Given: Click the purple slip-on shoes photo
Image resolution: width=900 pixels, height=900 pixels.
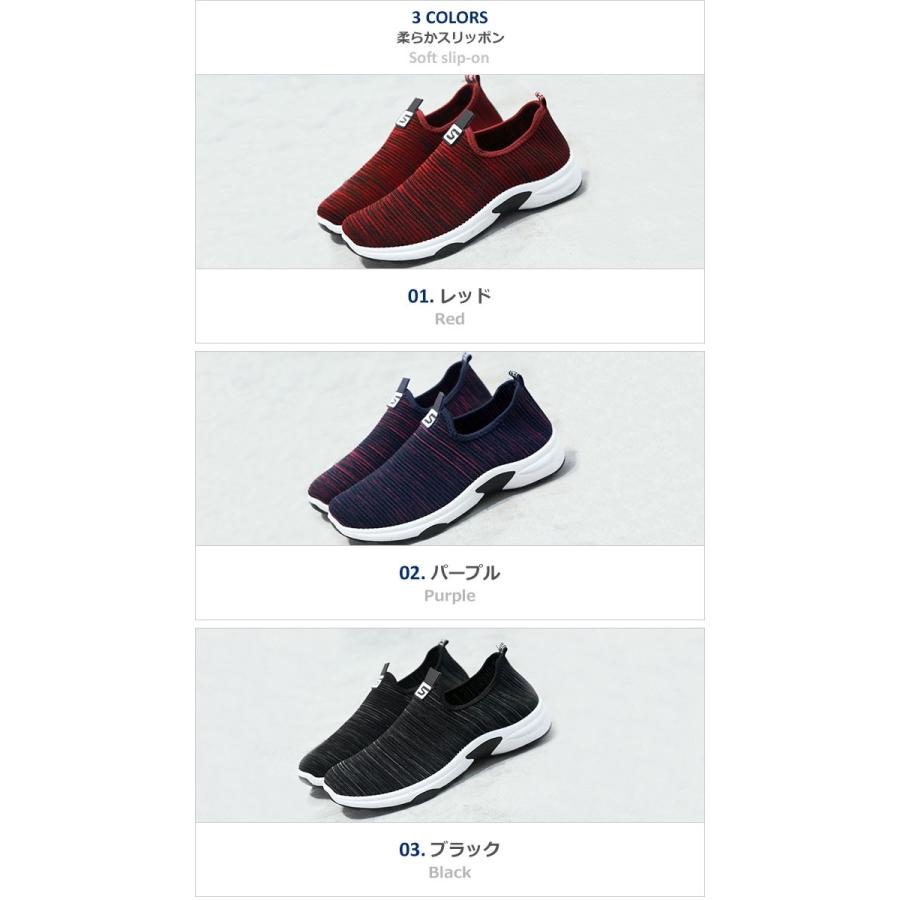Looking at the screenshot, I should click(449, 448).
